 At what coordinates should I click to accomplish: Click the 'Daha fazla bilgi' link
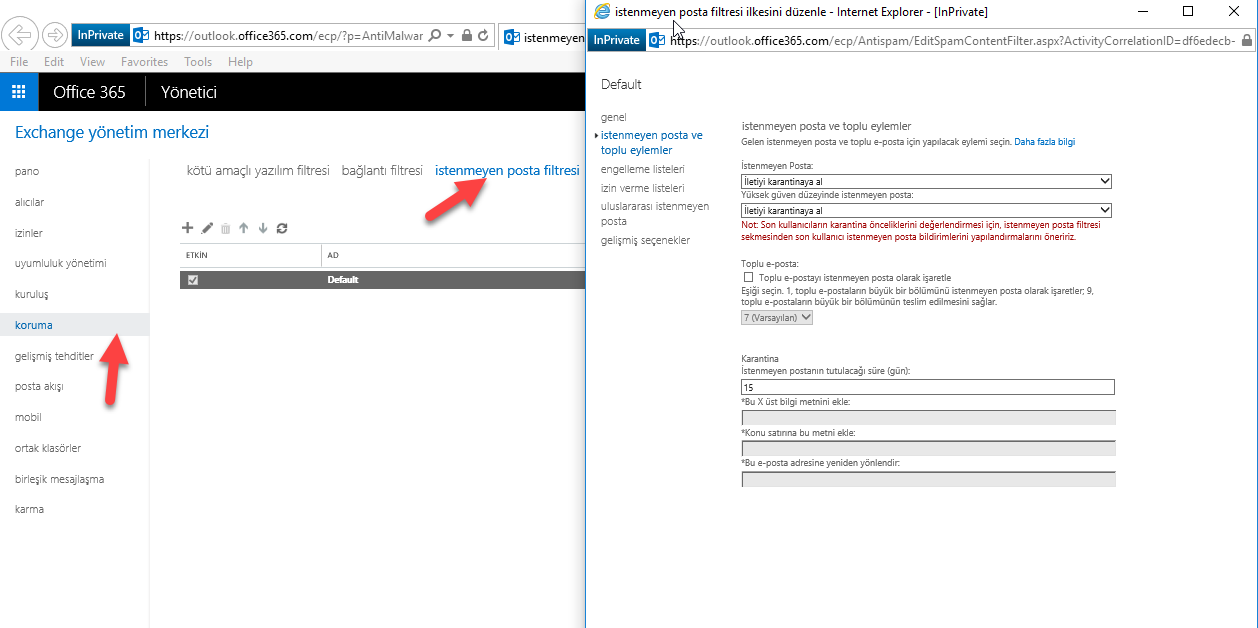pos(1044,142)
